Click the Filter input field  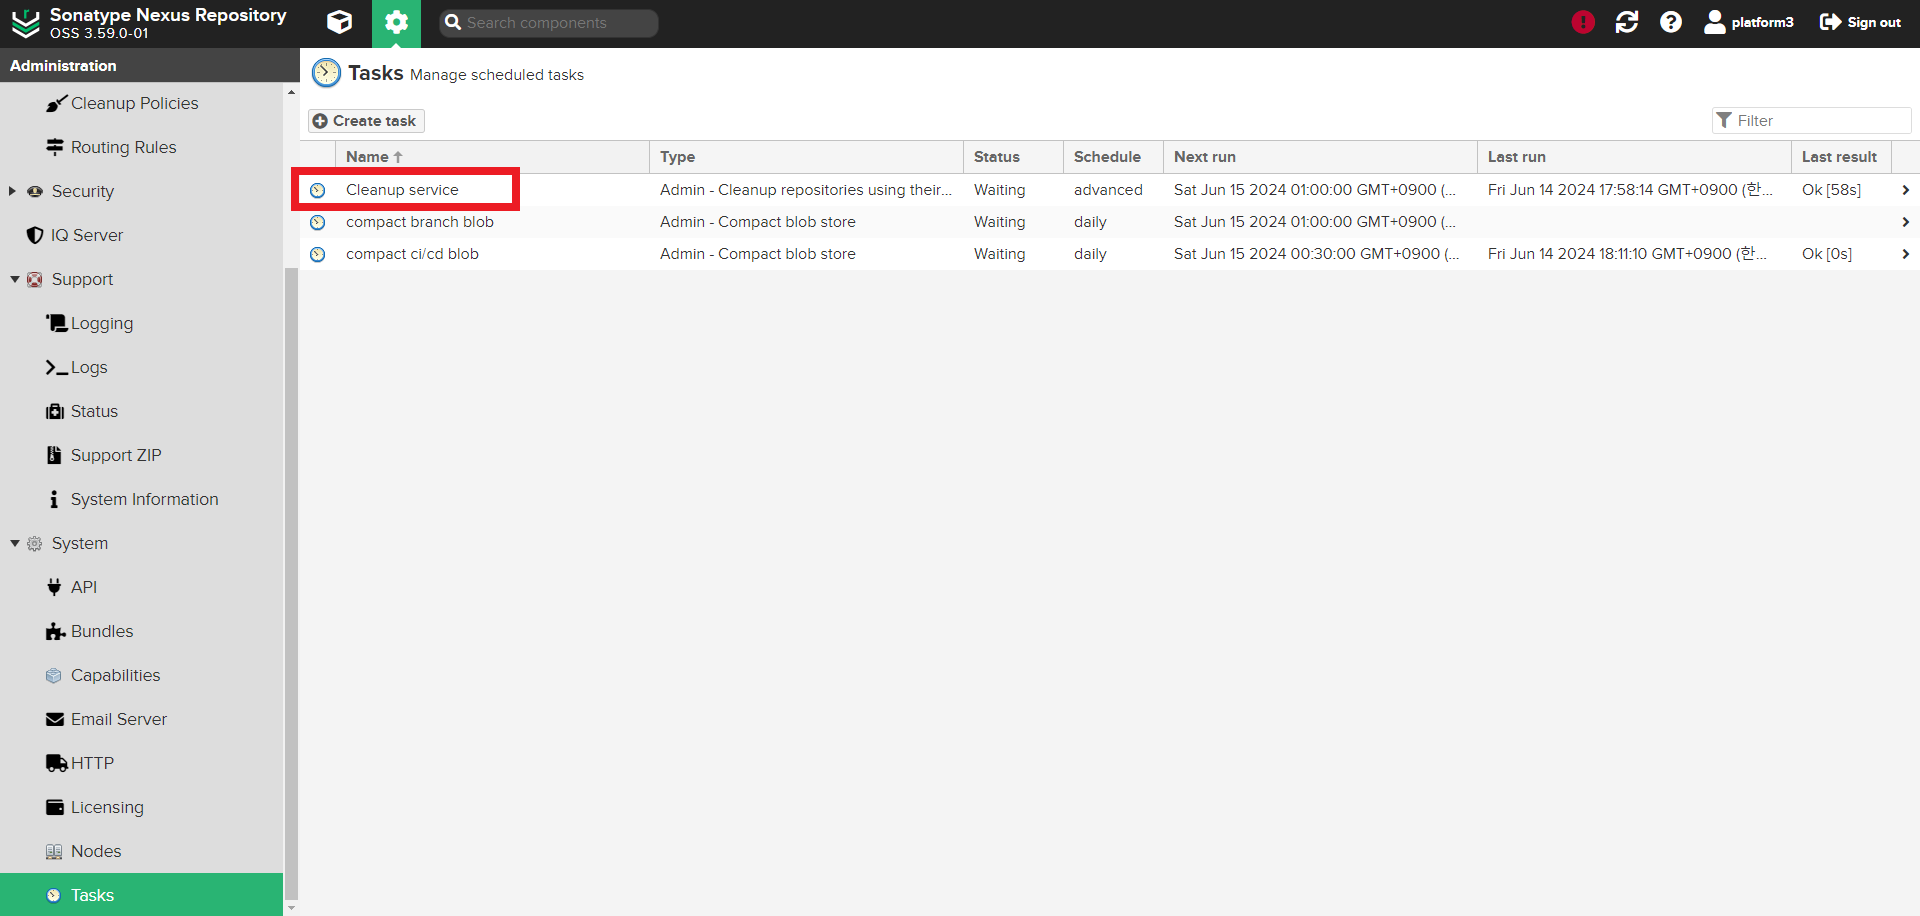coord(1811,120)
